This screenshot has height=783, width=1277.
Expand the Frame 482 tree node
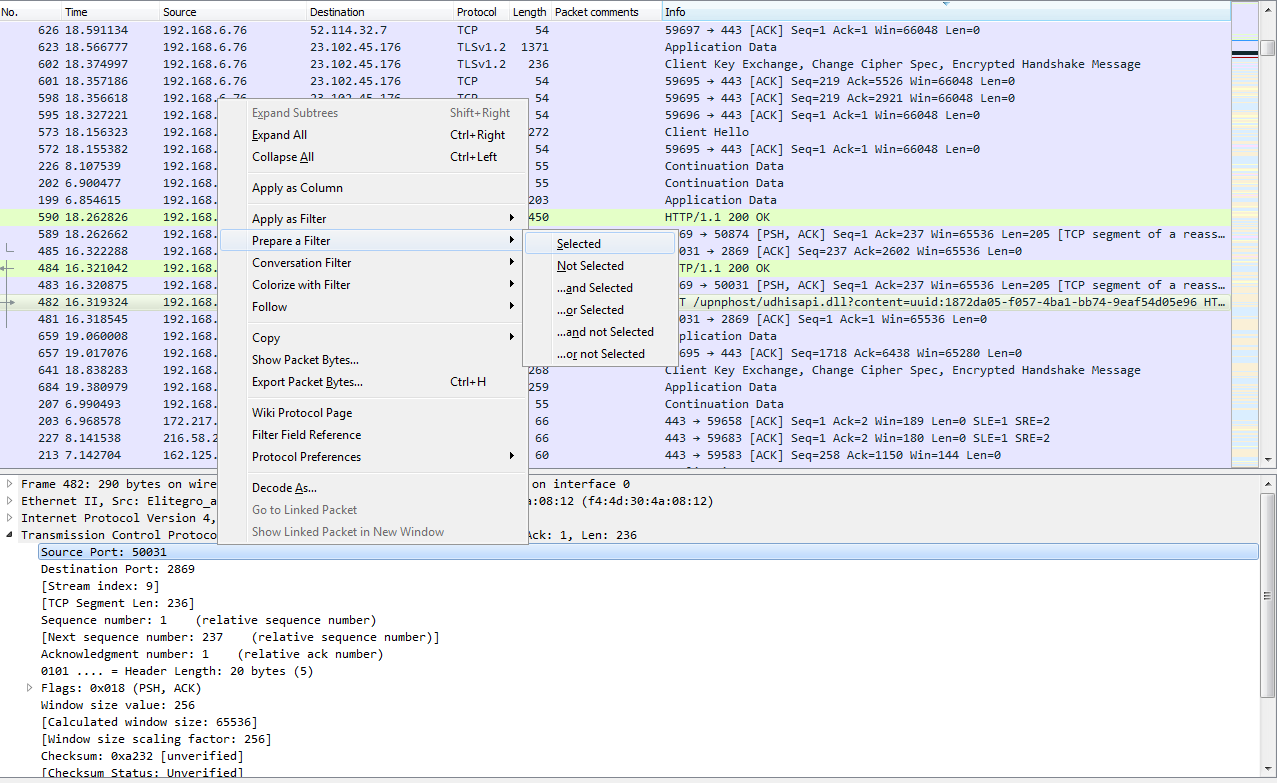click(11, 484)
